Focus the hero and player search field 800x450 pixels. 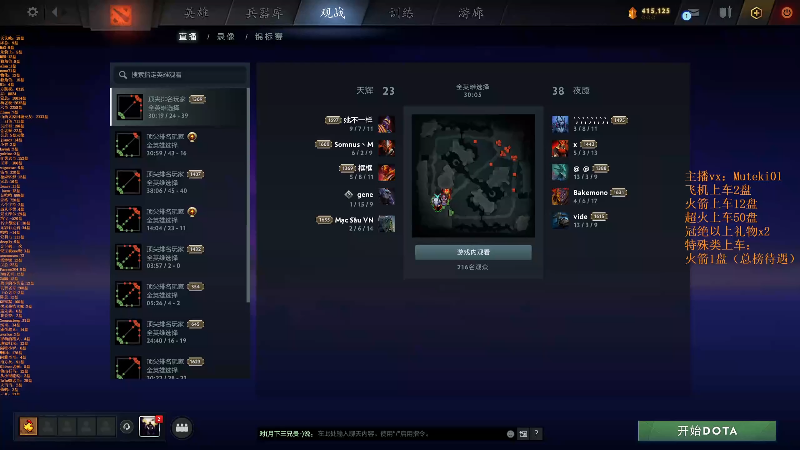click(180, 74)
